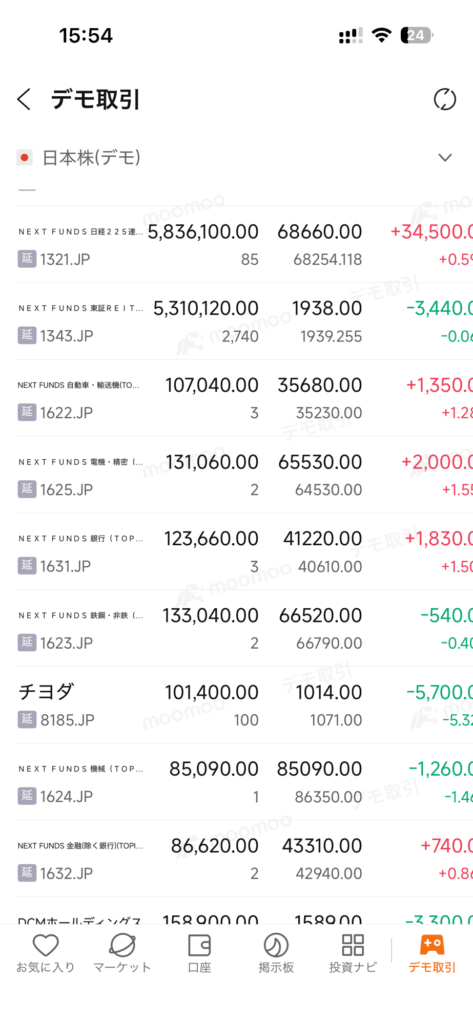Open the お気に入り heart icon tab
473x1024 pixels.
pos(46,954)
